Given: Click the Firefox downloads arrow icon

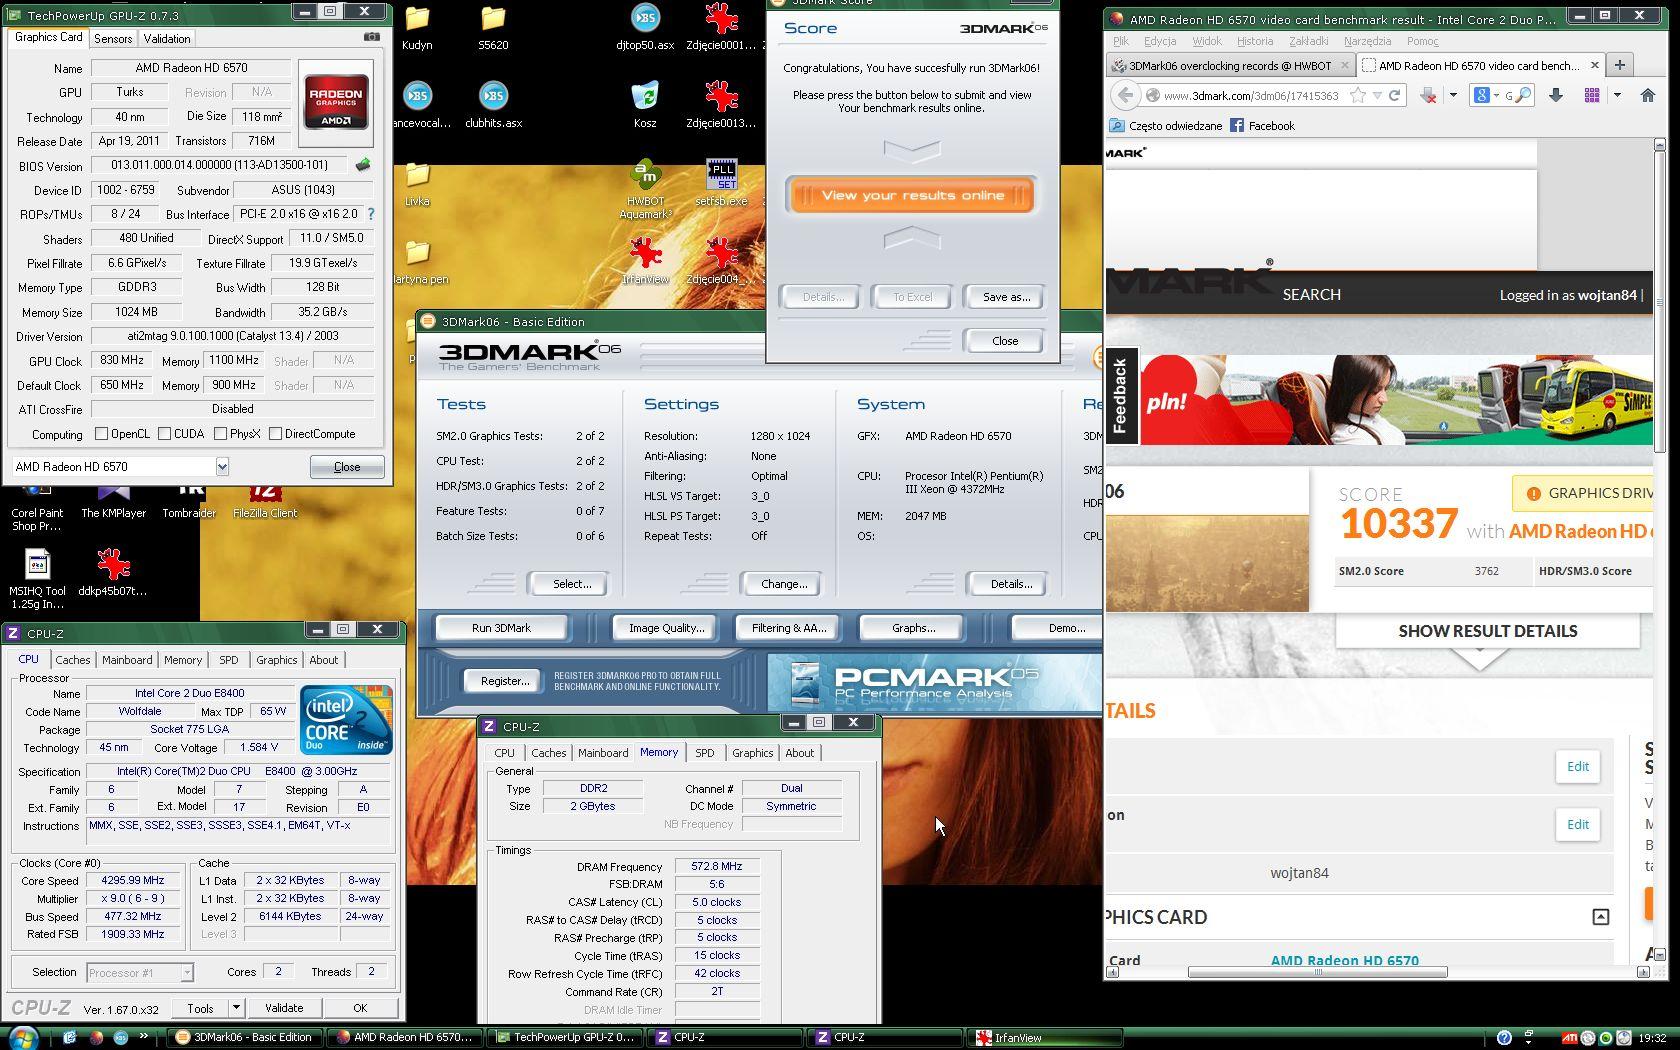Looking at the screenshot, I should (x=1555, y=95).
